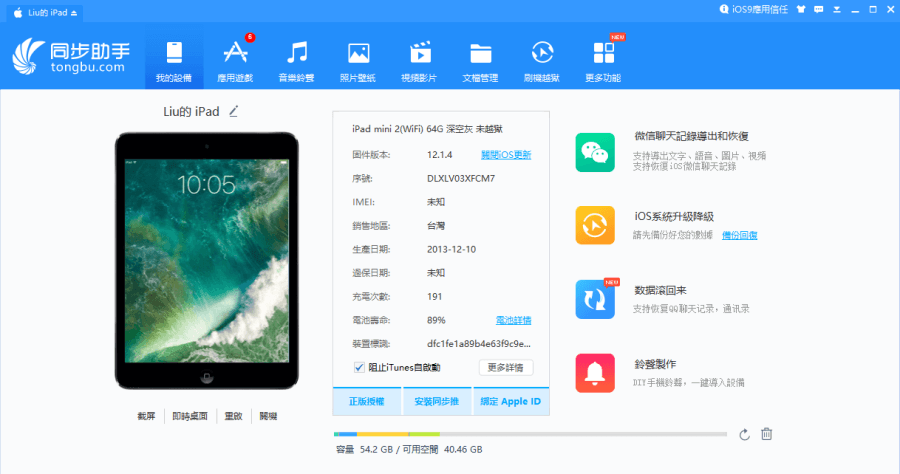Screen dimensions: 900x474
Task: Click 鈴聲製作 title text
Action: click(x=655, y=364)
